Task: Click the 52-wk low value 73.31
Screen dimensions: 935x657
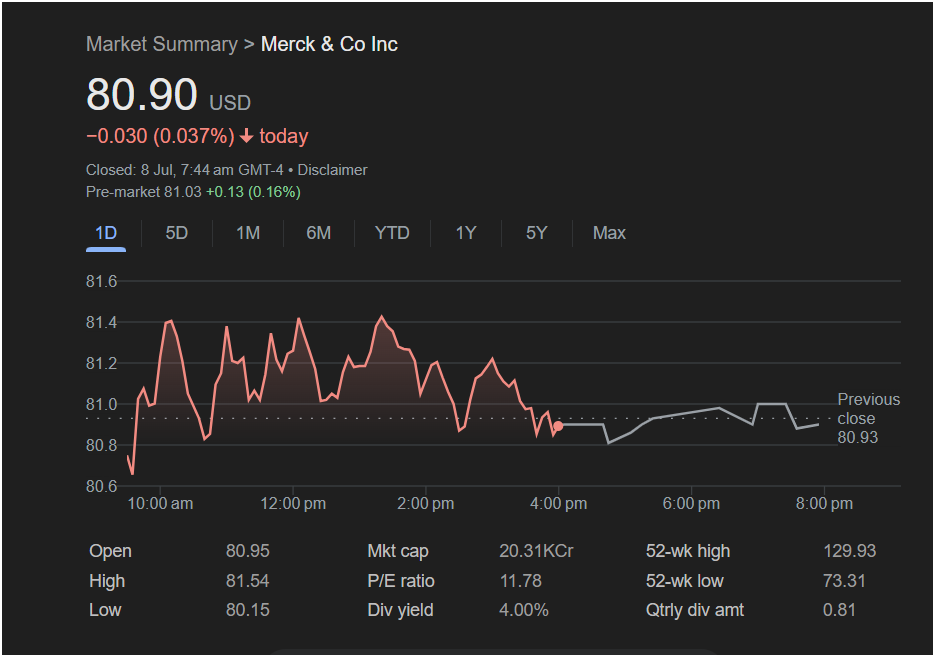Action: 844,581
